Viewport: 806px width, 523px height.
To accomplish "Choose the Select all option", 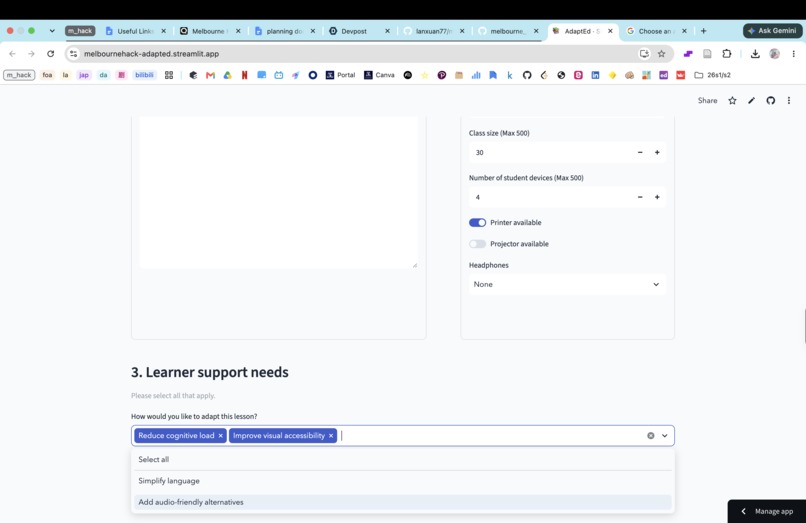I will (402, 459).
